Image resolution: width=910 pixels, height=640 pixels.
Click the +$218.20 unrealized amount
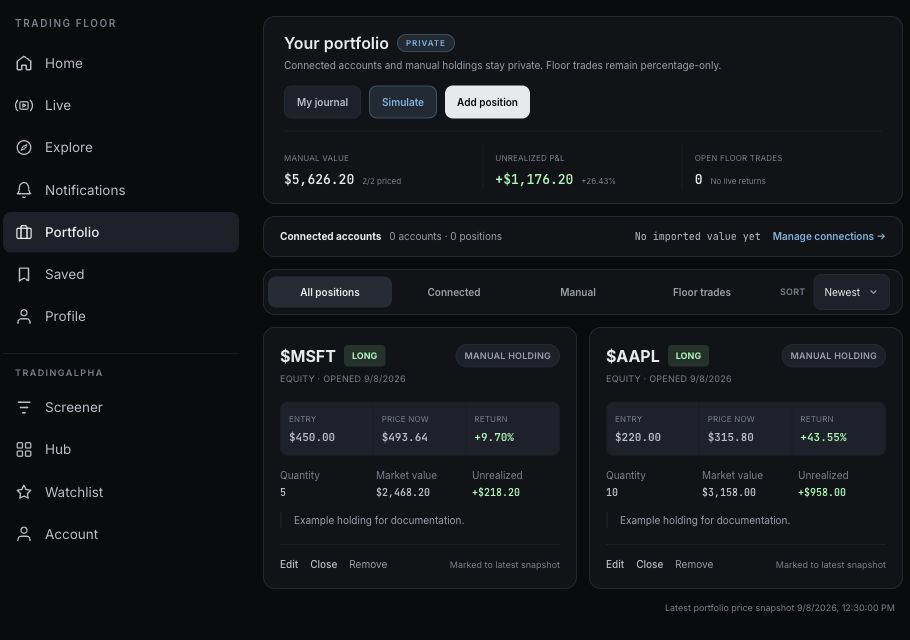(496, 492)
